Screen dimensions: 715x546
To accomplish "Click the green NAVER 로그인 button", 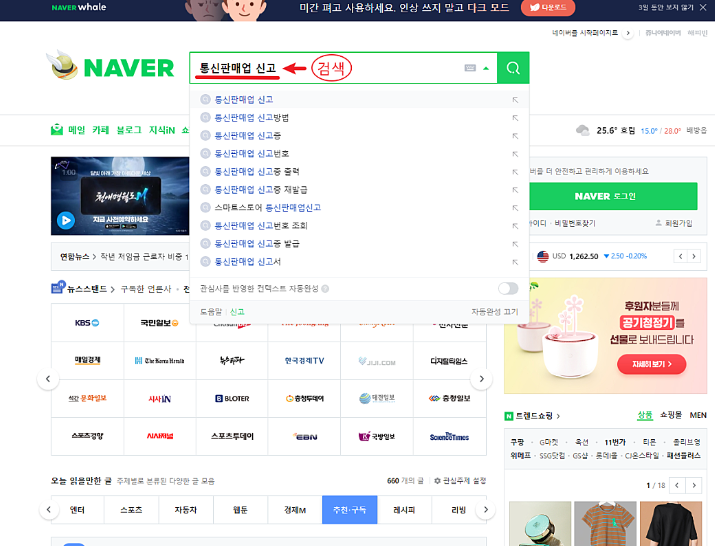I will tap(613, 196).
